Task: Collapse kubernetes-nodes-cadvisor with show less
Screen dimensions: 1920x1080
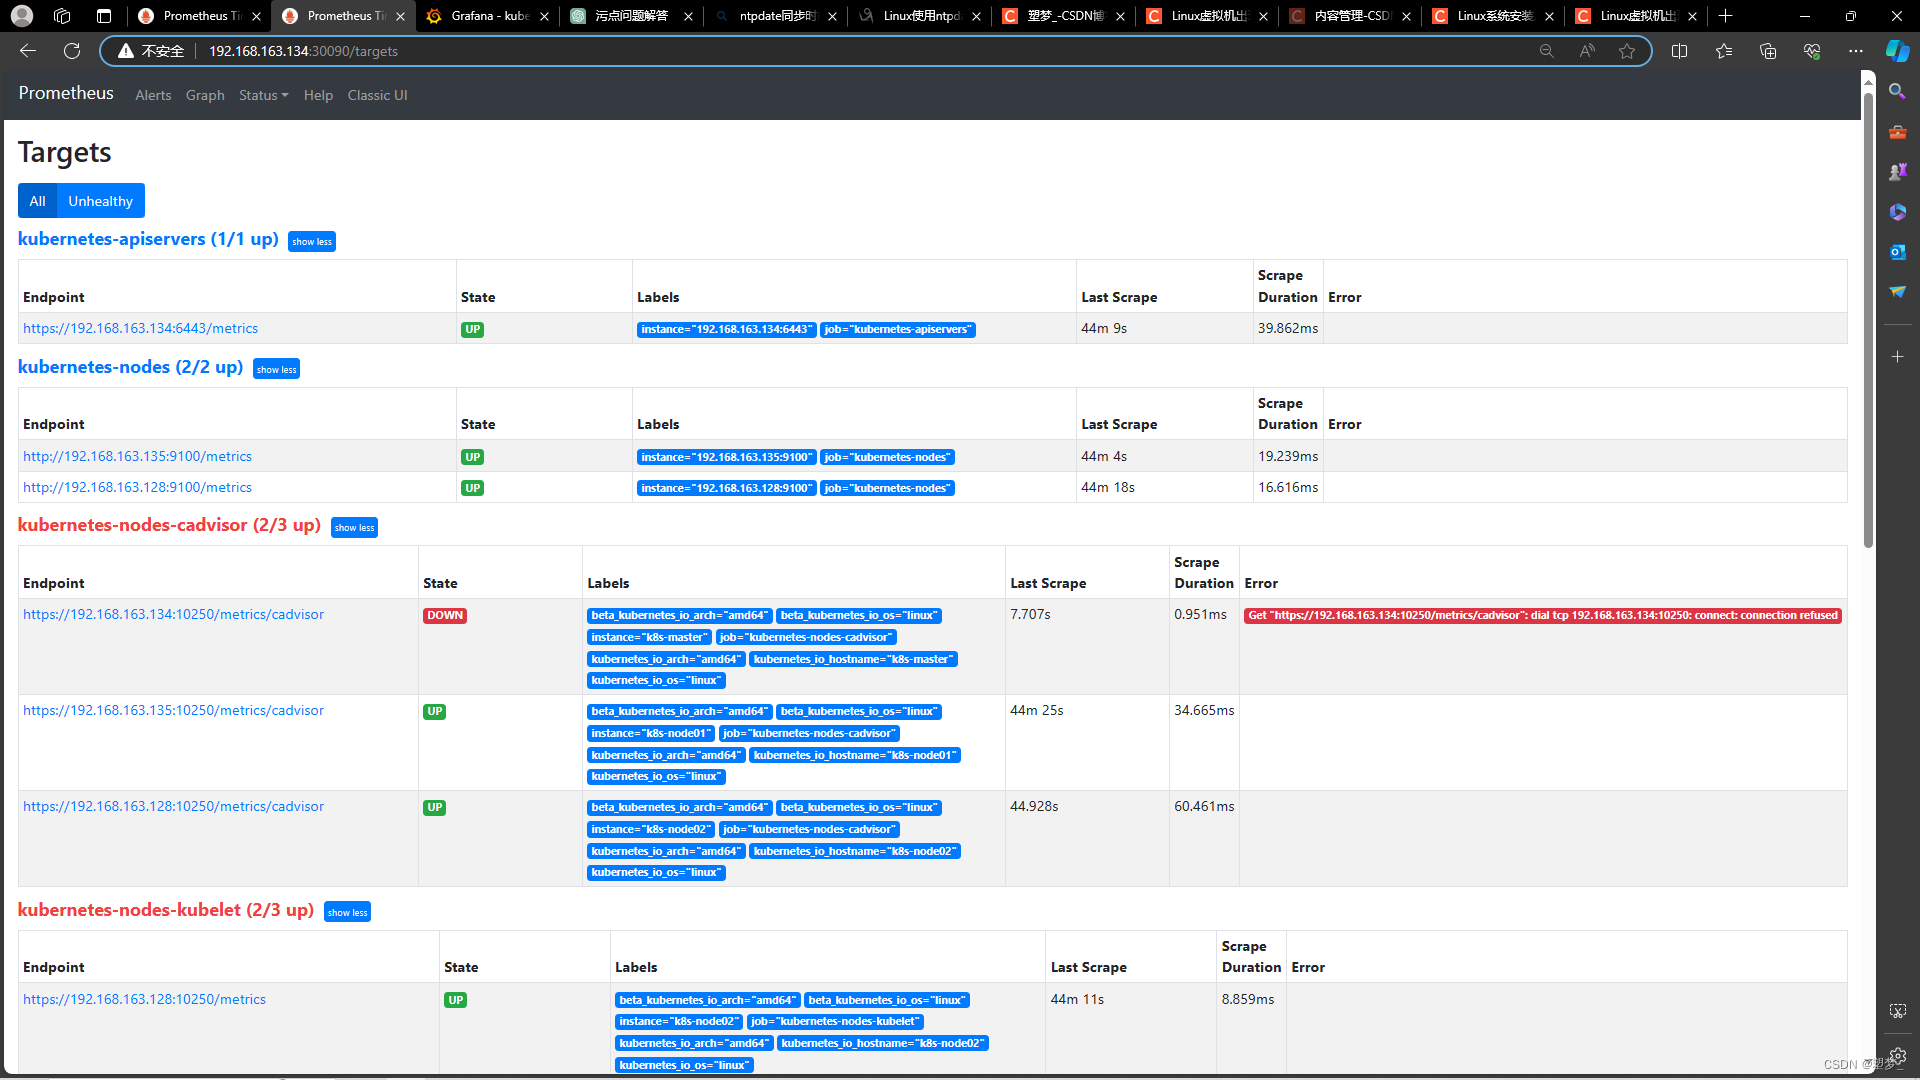Action: point(354,527)
